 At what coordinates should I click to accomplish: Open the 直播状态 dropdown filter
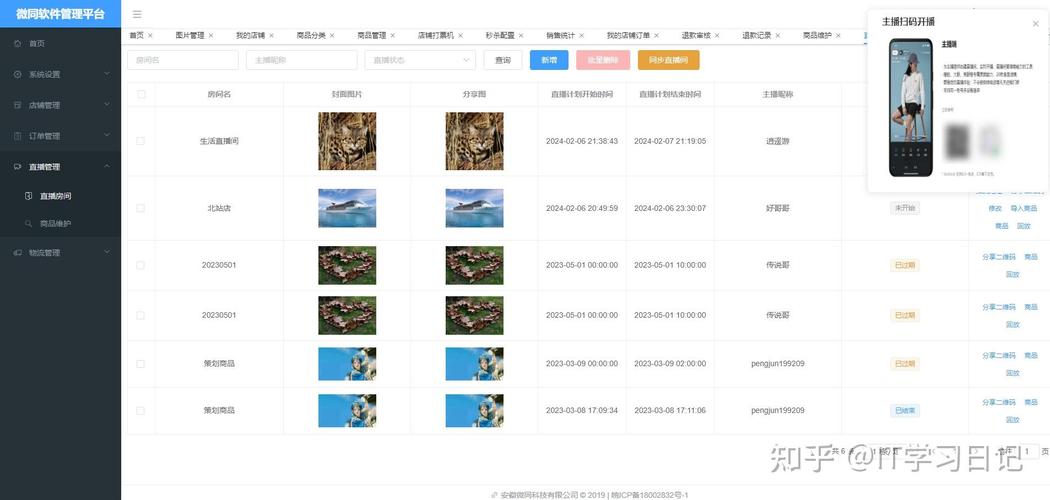pos(420,60)
